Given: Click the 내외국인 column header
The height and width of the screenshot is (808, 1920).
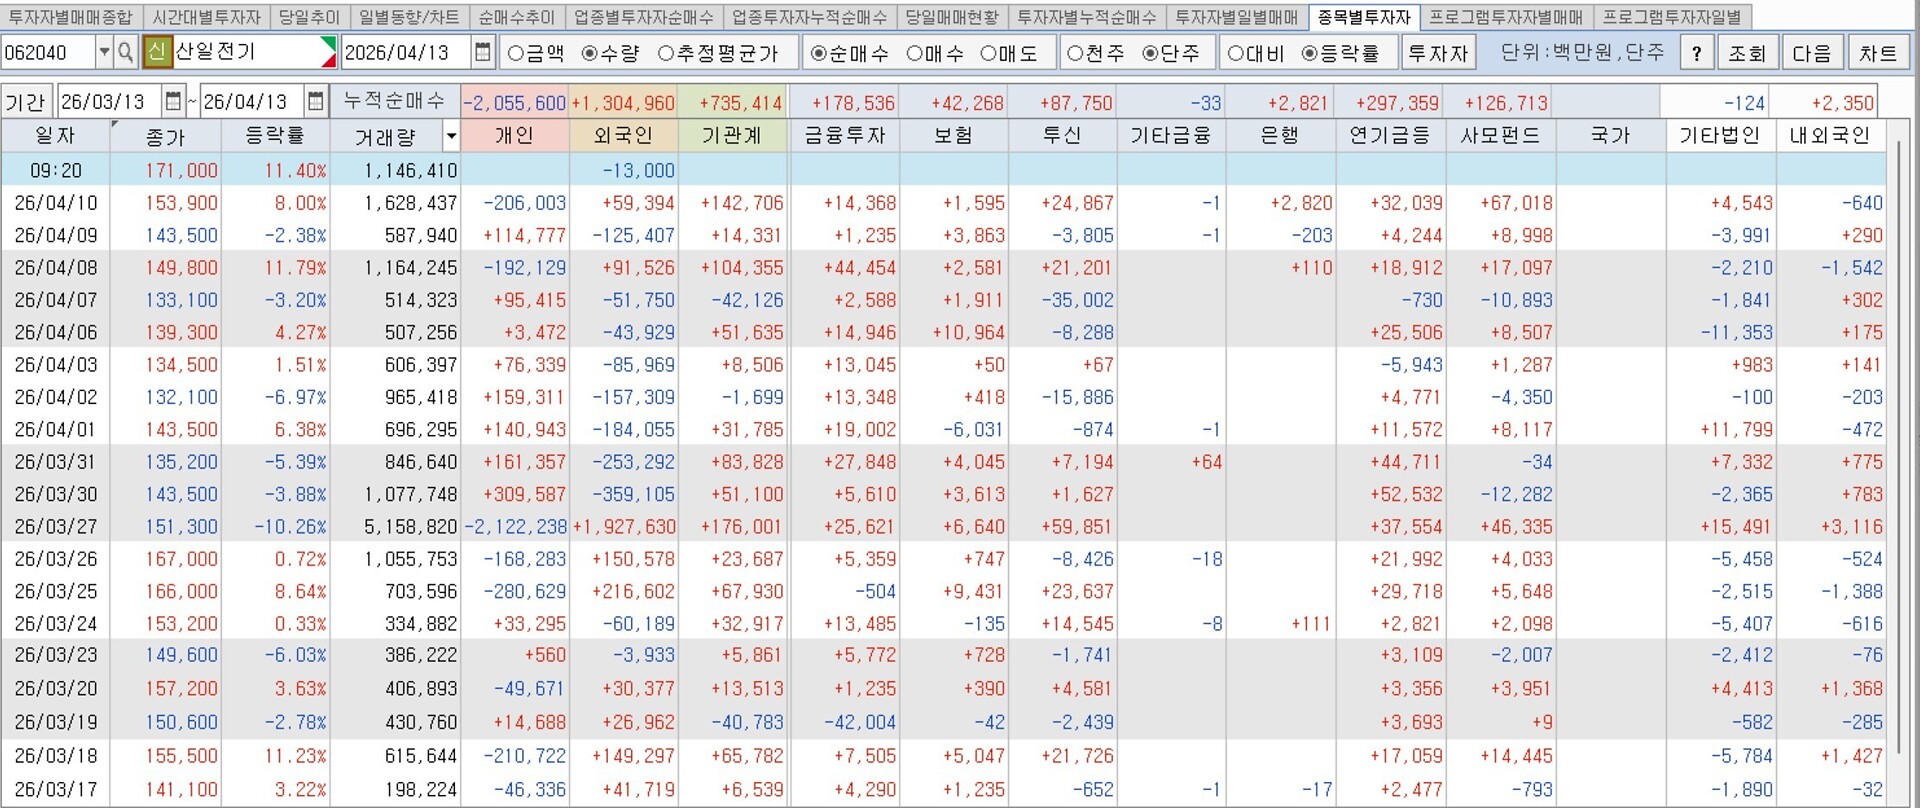Looking at the screenshot, I should (1830, 136).
